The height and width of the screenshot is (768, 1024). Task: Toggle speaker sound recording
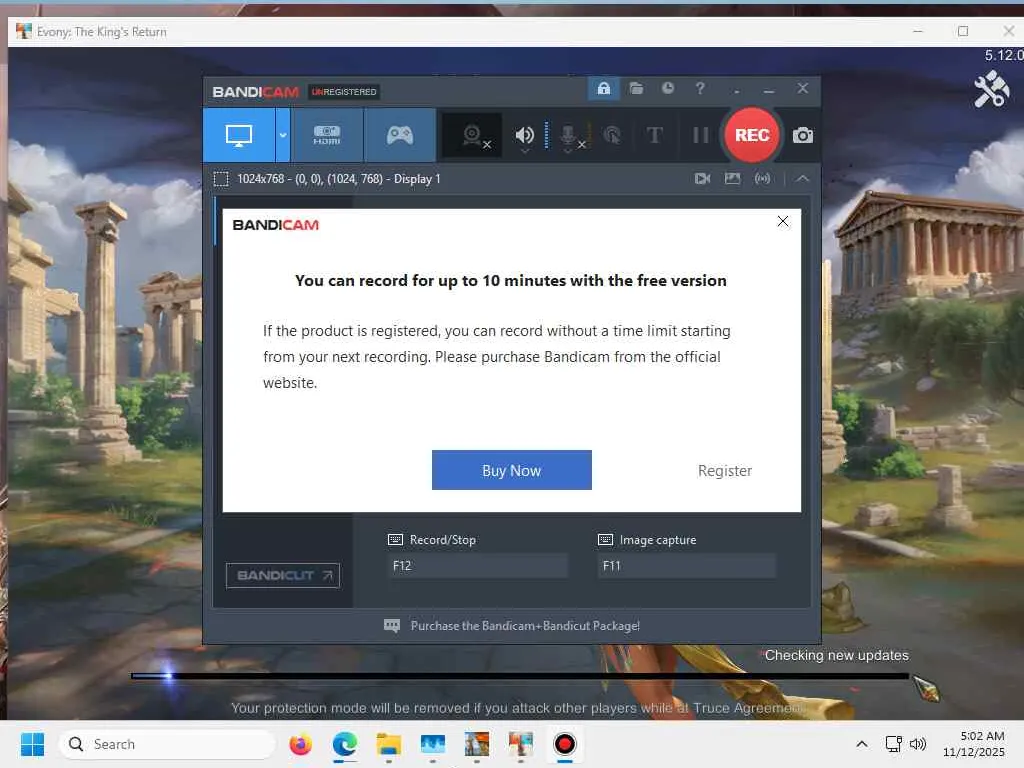click(524, 135)
